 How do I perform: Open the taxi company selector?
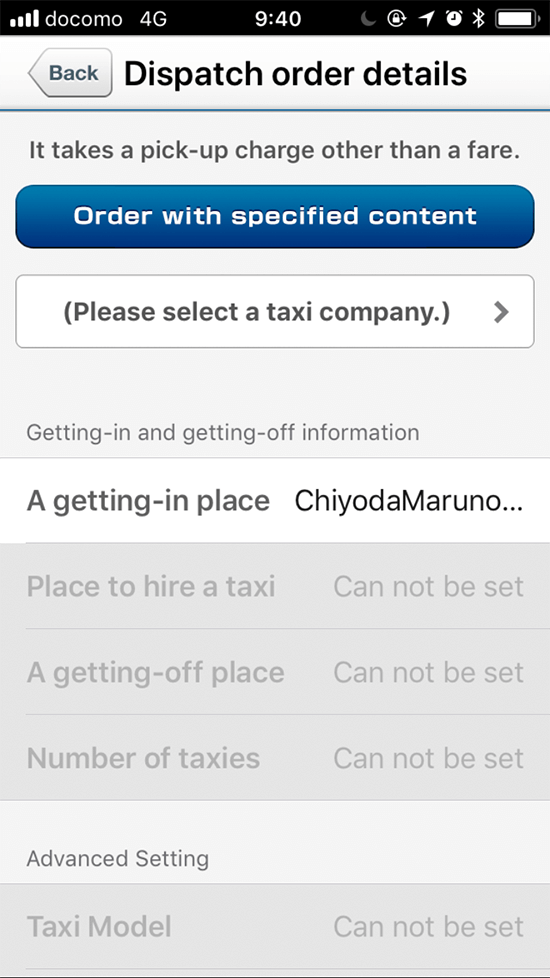click(275, 311)
